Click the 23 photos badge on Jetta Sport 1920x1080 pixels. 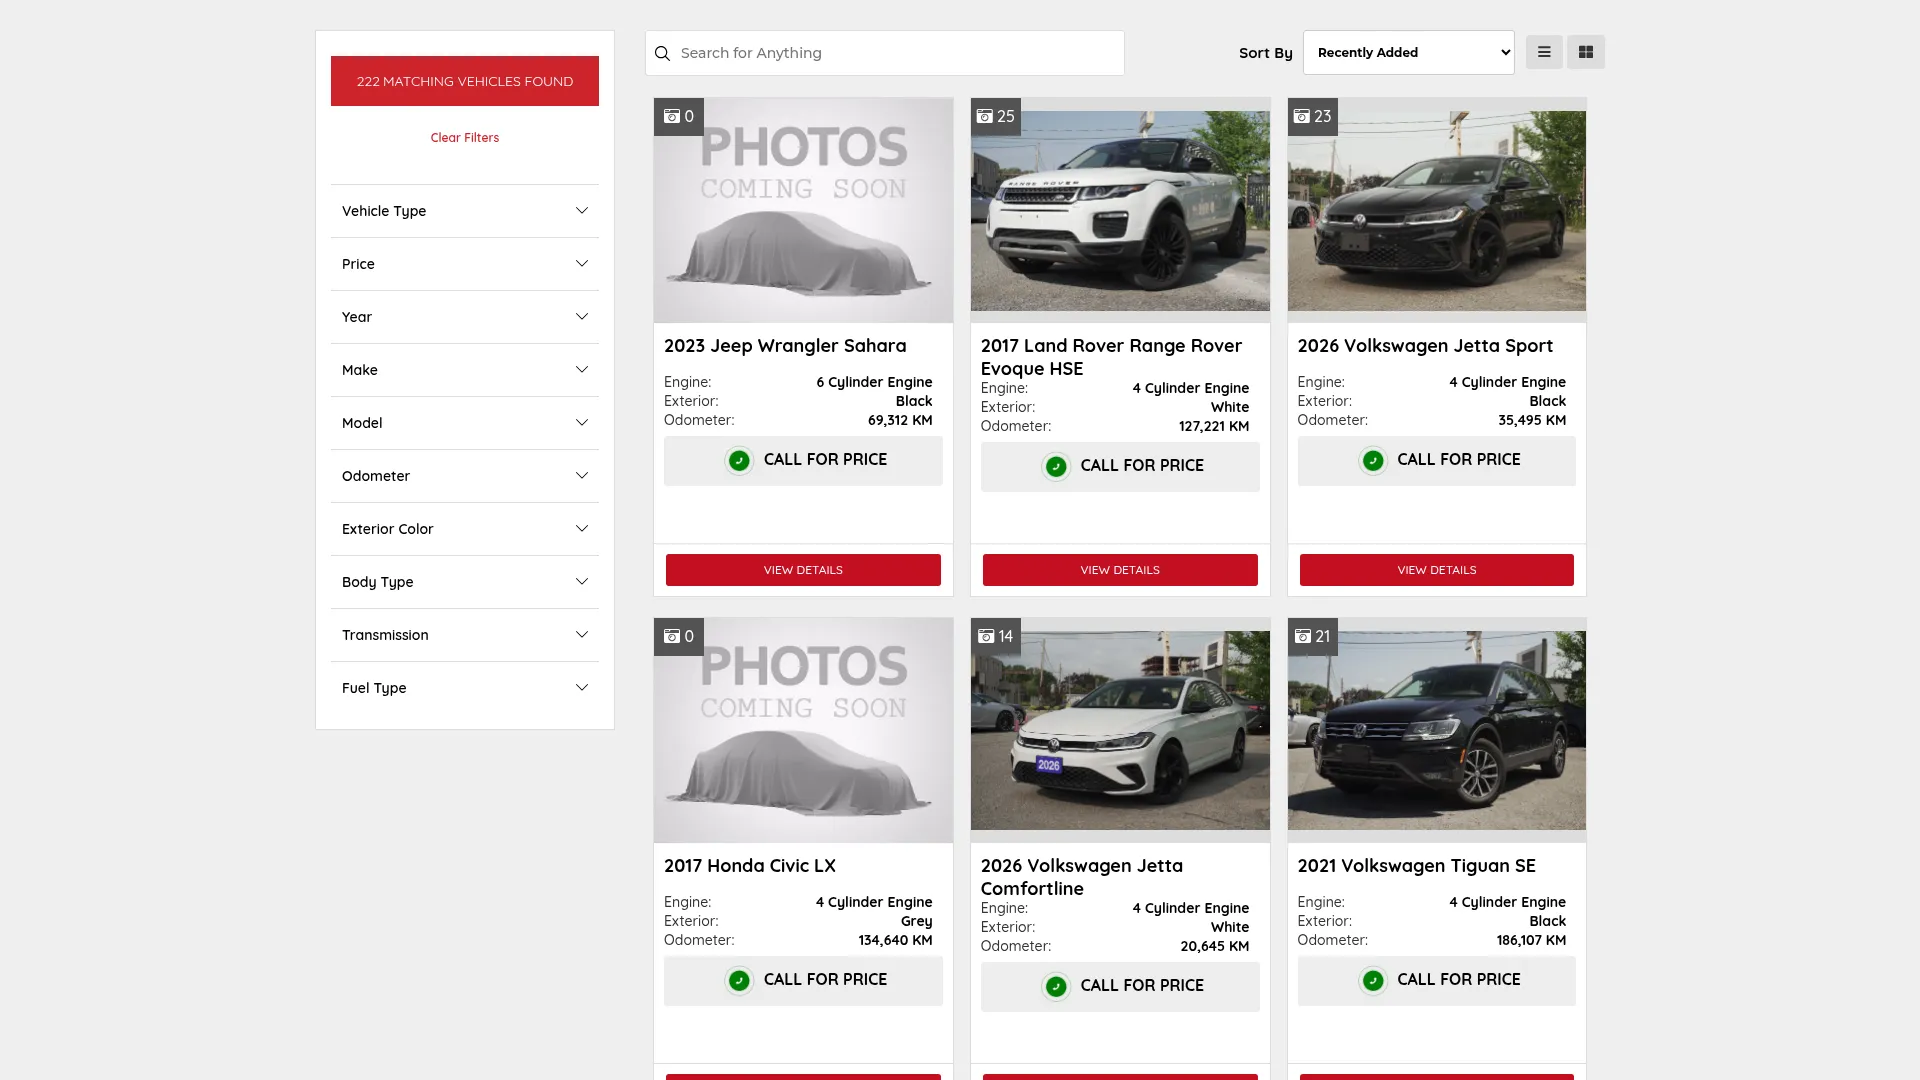click(1312, 116)
